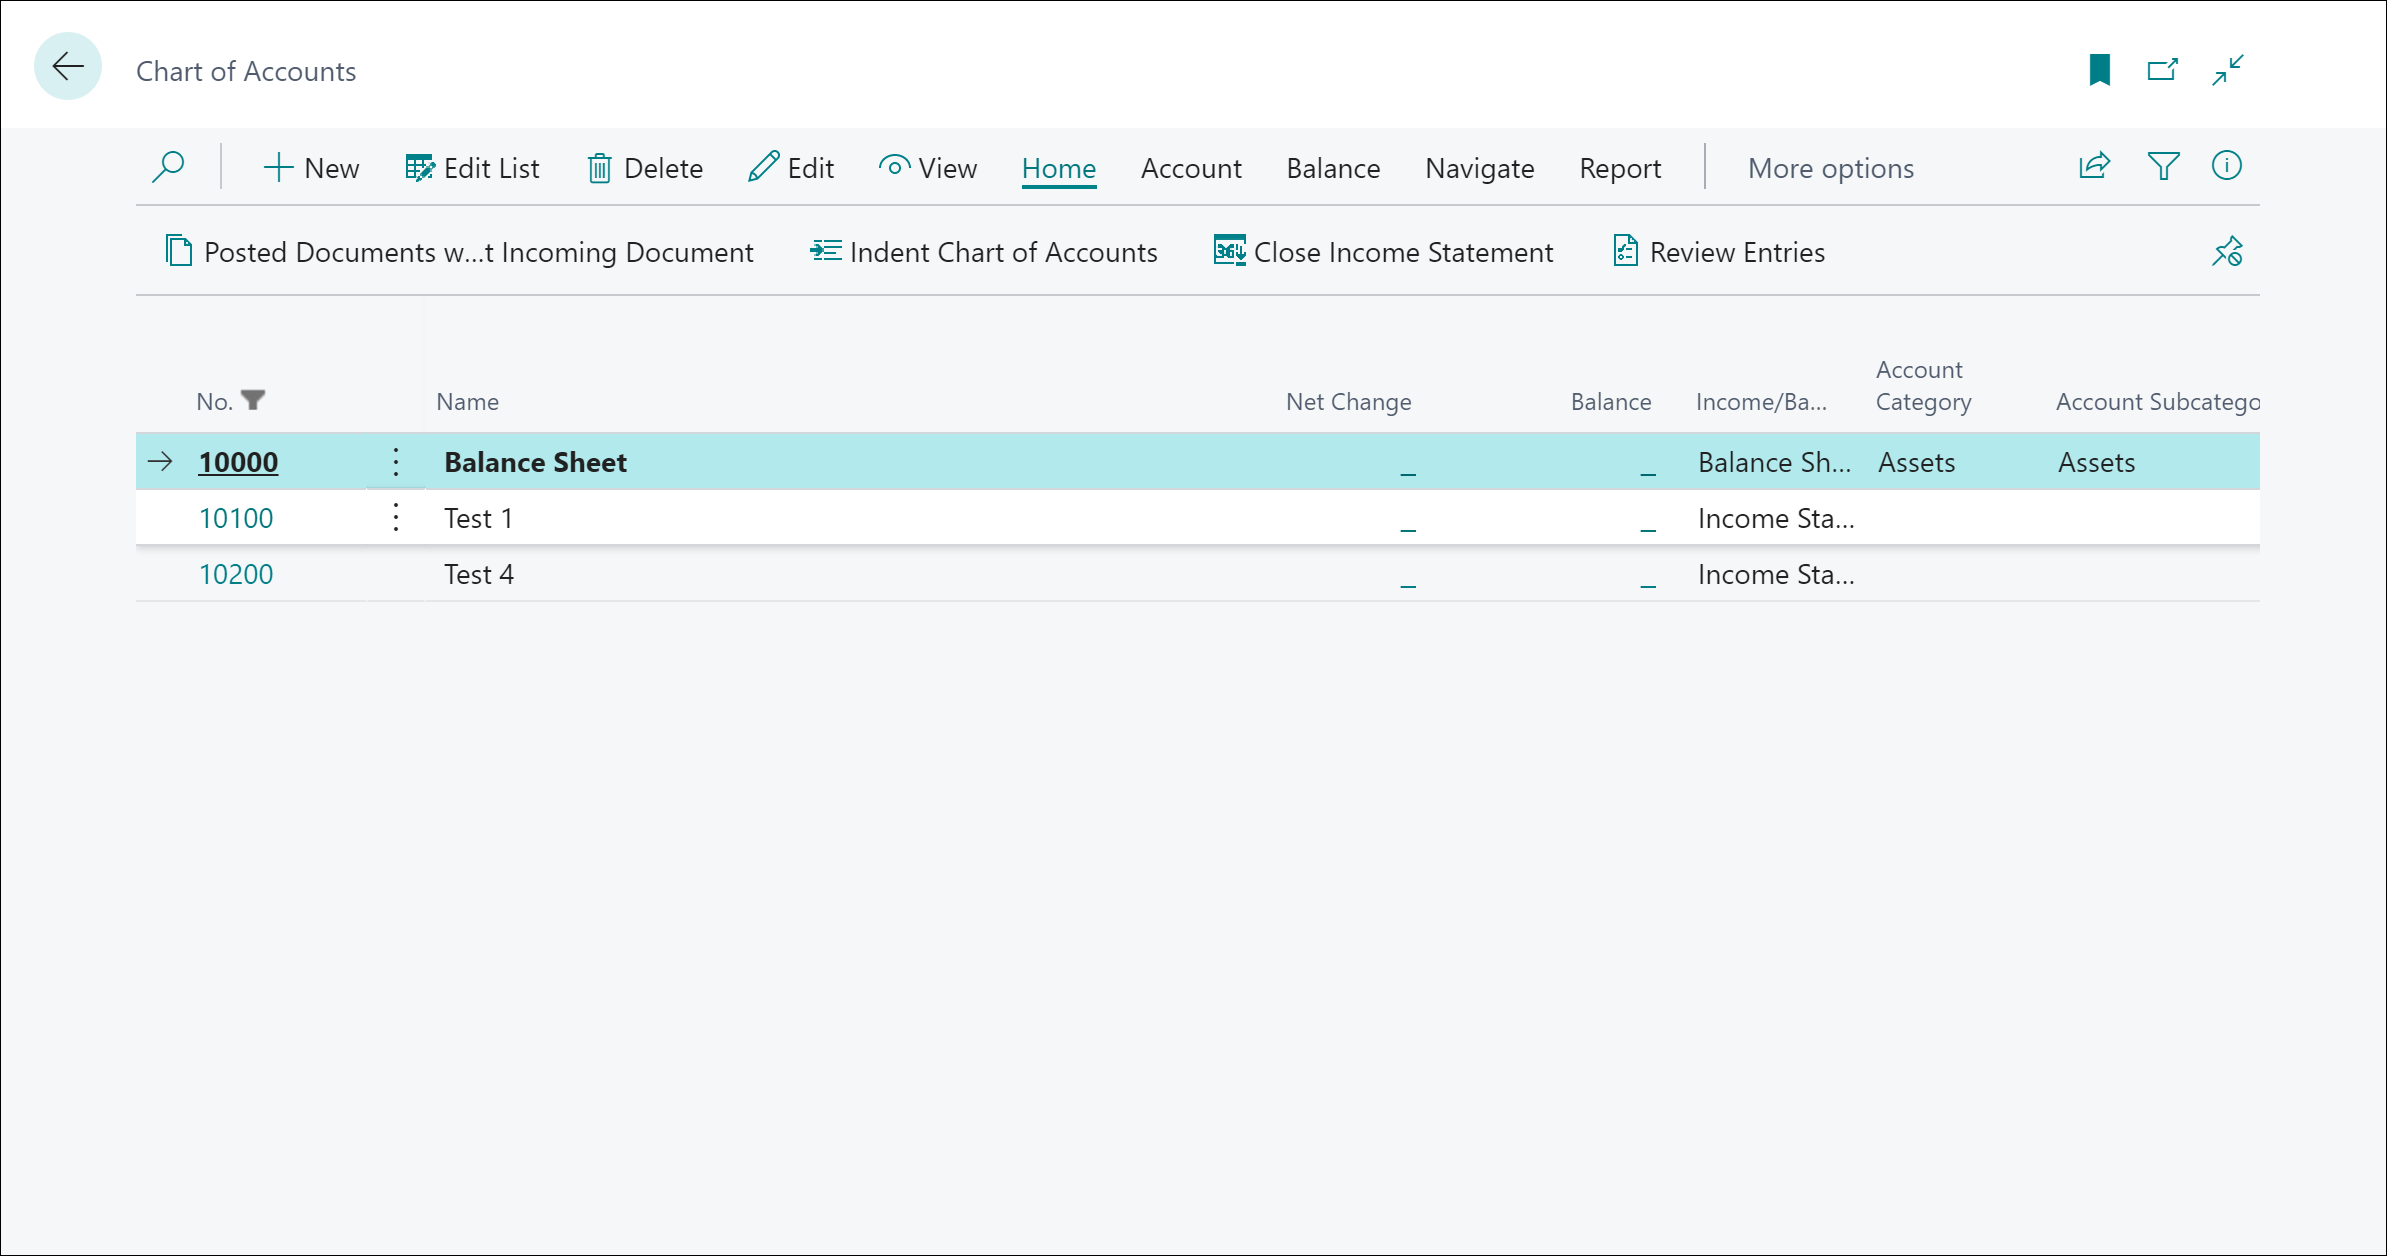The image size is (2387, 1256).
Task: Open the Balance column header menu
Action: click(1611, 401)
